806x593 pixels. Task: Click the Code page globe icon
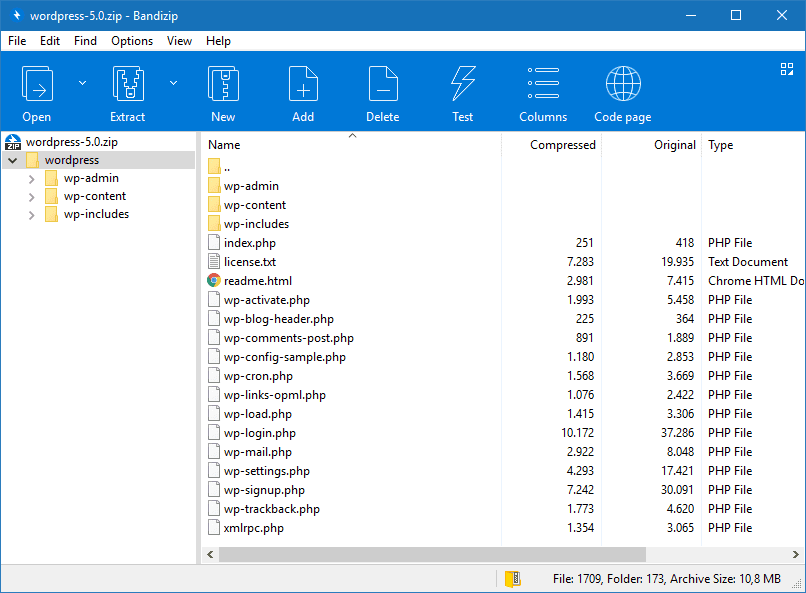(x=623, y=84)
